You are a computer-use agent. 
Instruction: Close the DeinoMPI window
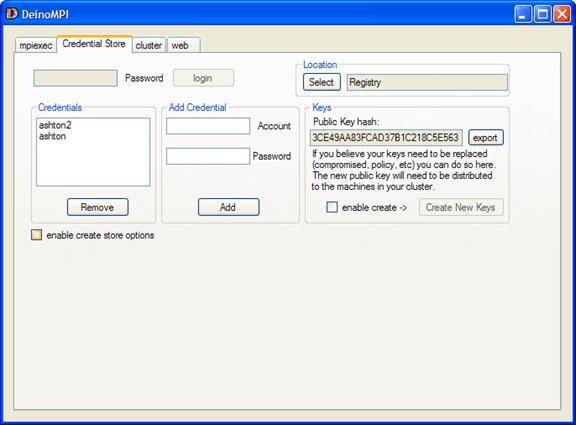click(x=562, y=14)
